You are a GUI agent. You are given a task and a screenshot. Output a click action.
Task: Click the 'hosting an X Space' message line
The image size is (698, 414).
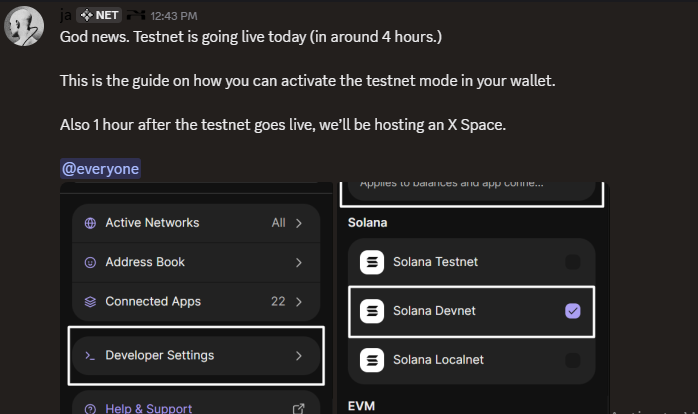(x=283, y=125)
